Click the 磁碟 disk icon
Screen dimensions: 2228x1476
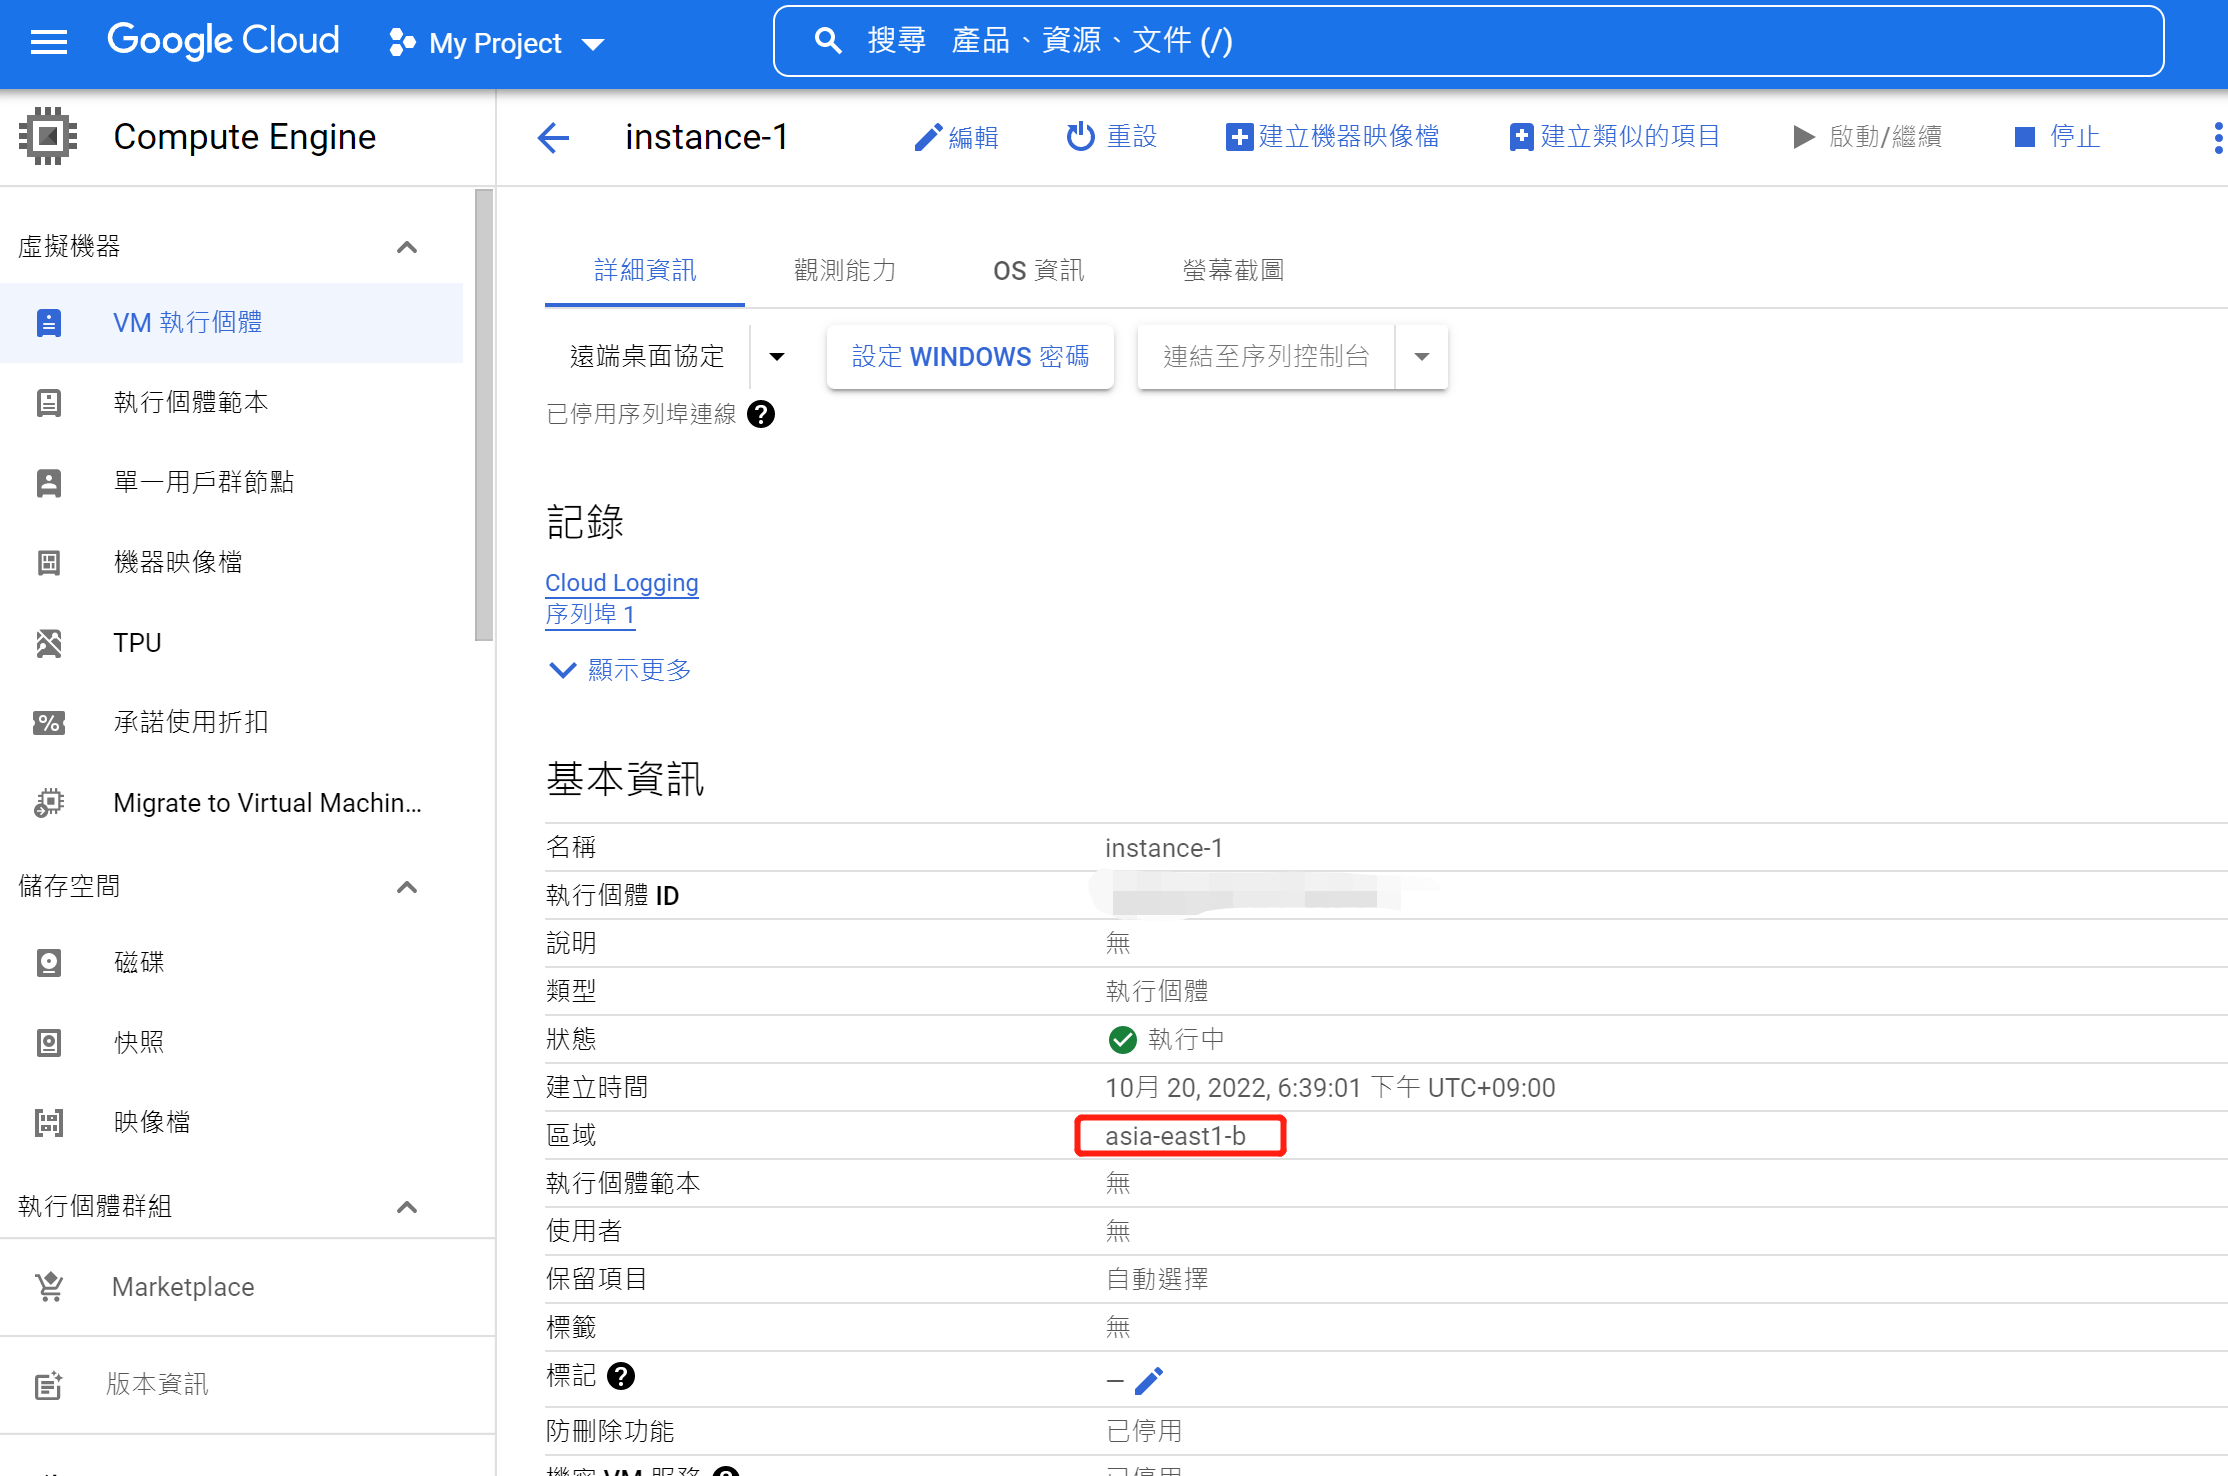click(x=49, y=963)
